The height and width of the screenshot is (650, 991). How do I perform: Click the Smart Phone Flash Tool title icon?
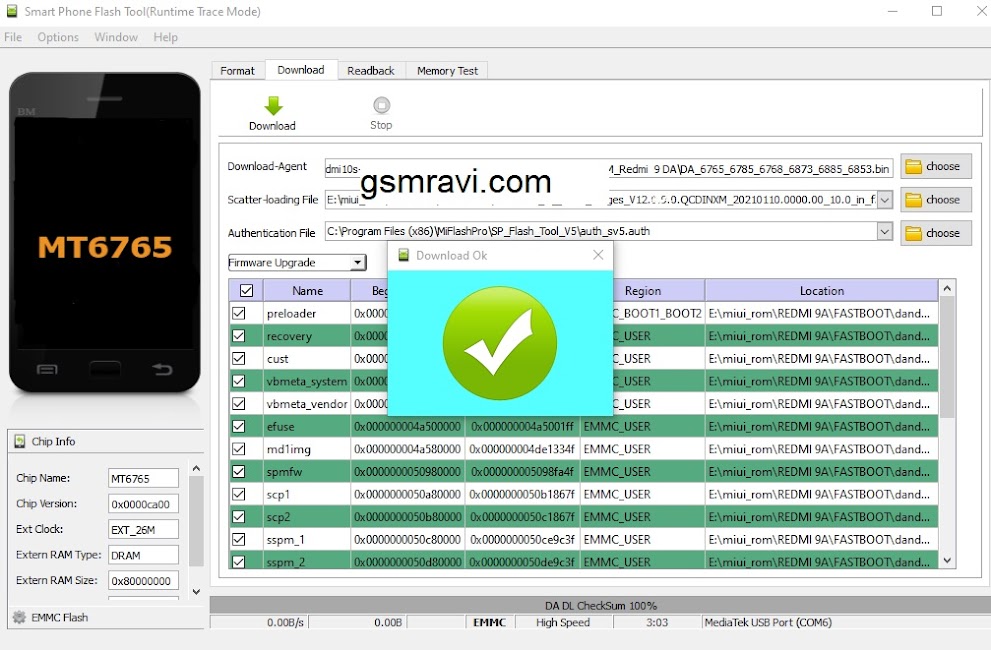pos(11,11)
